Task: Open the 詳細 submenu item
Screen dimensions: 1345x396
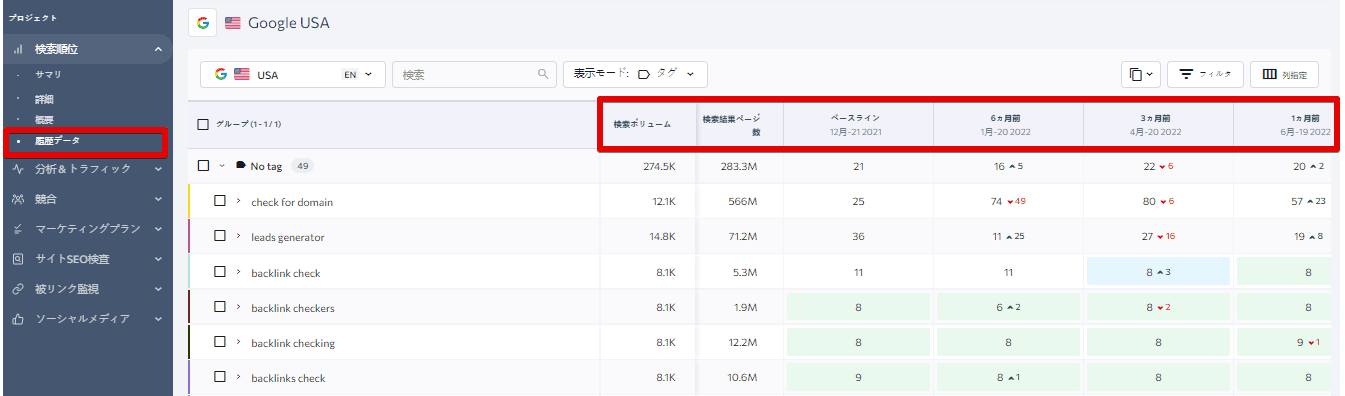Action: (x=44, y=99)
